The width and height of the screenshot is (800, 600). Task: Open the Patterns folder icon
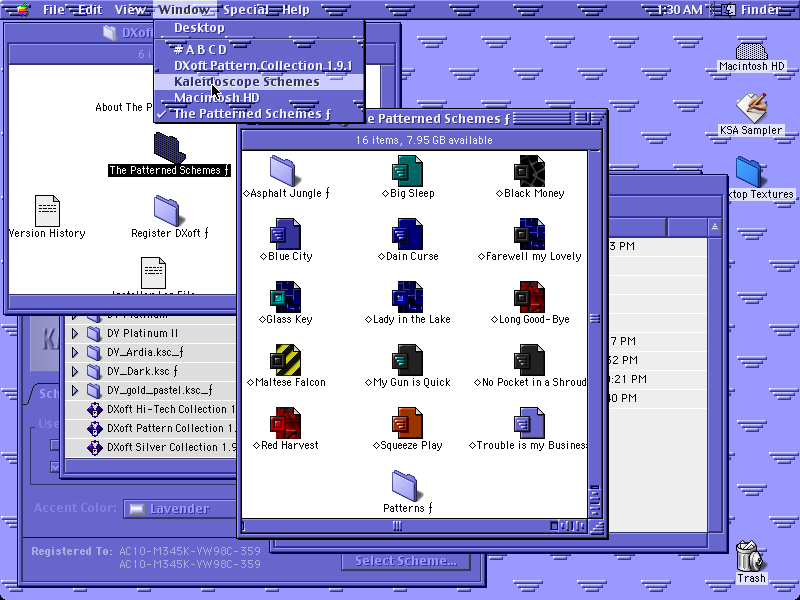click(x=406, y=486)
